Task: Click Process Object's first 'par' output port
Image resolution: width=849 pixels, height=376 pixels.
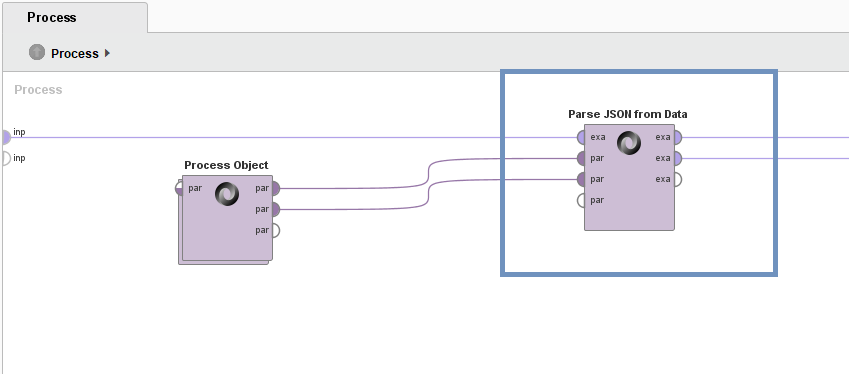Action: click(x=275, y=189)
